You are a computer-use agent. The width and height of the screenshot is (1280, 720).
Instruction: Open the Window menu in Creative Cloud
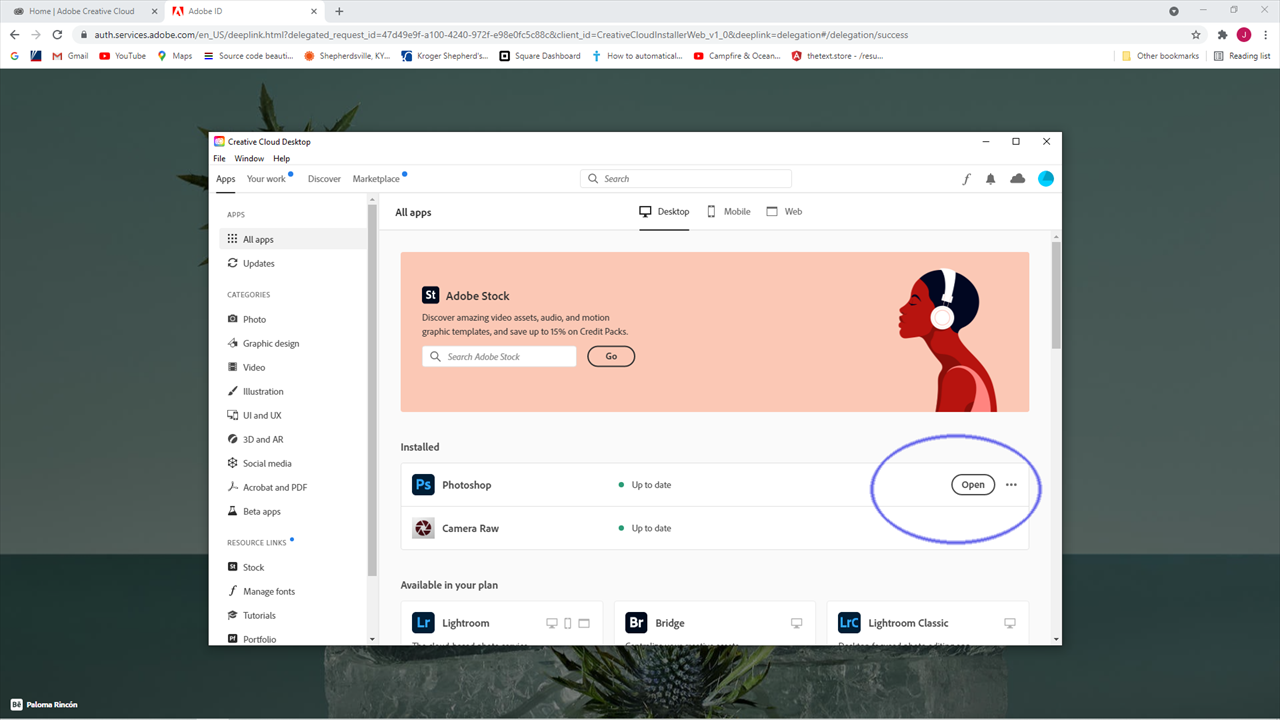coord(249,159)
